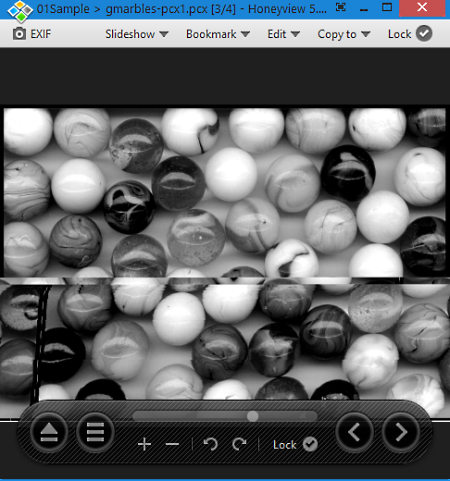
Task: Click the eject/open file icon
Action: (x=49, y=432)
